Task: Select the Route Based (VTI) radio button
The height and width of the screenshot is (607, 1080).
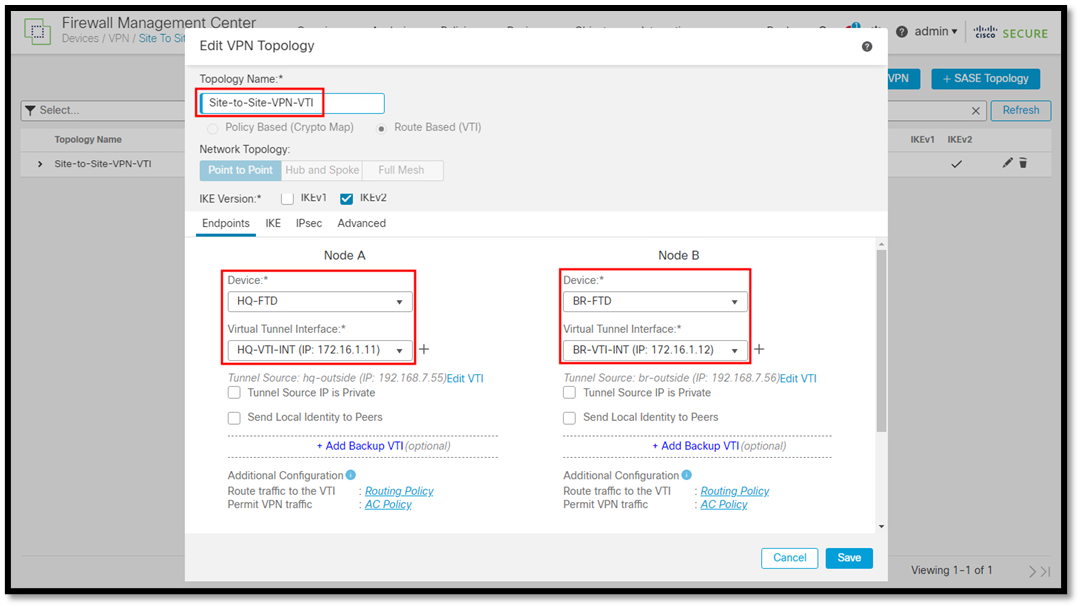Action: [381, 128]
